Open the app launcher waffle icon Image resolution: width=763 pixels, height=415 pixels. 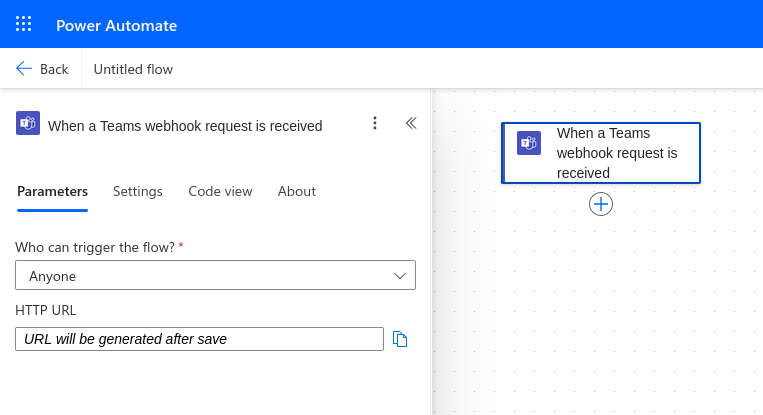pos(23,24)
